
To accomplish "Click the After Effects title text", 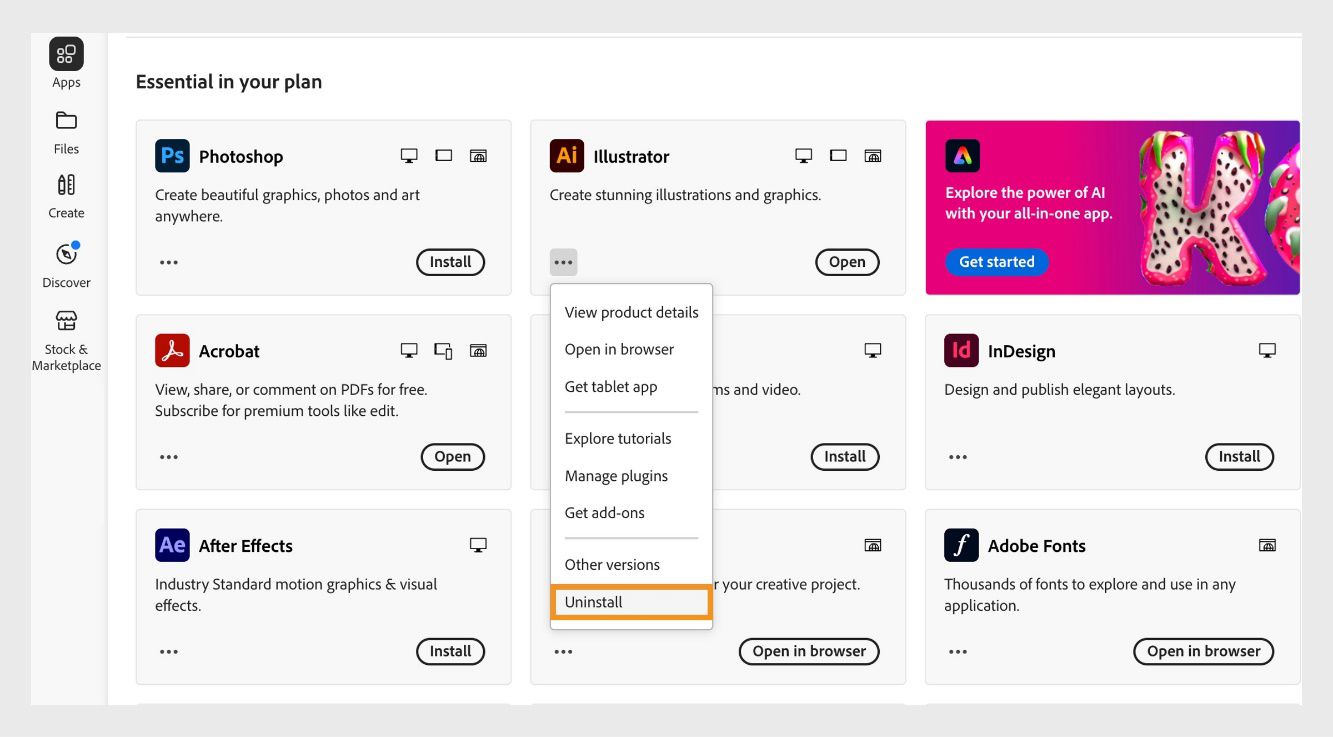I will (246, 546).
